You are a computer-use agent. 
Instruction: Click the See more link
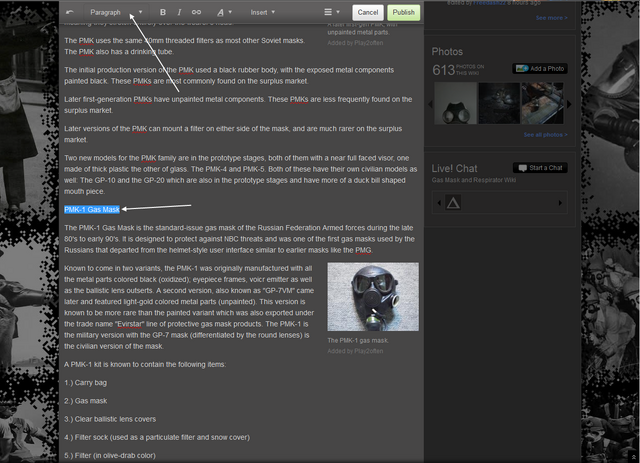[551, 18]
